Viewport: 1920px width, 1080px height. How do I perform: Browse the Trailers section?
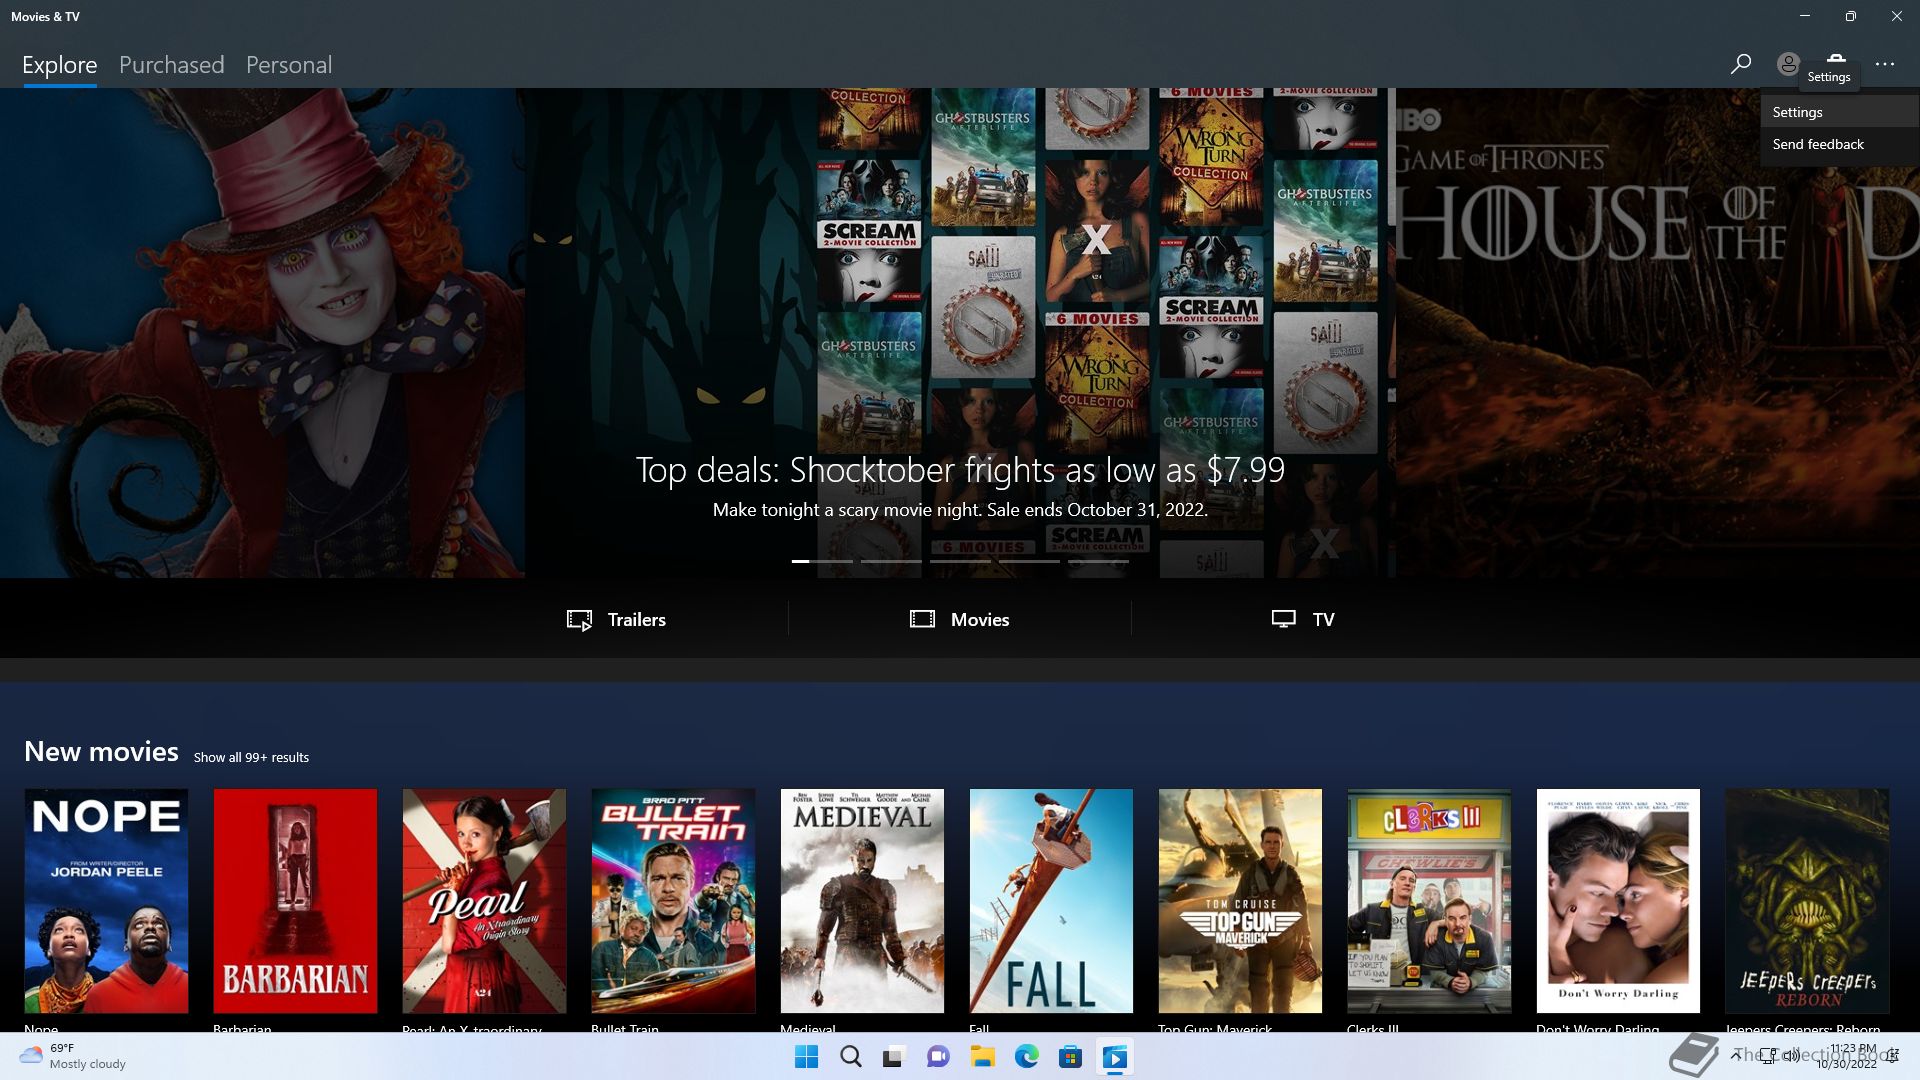coord(616,619)
